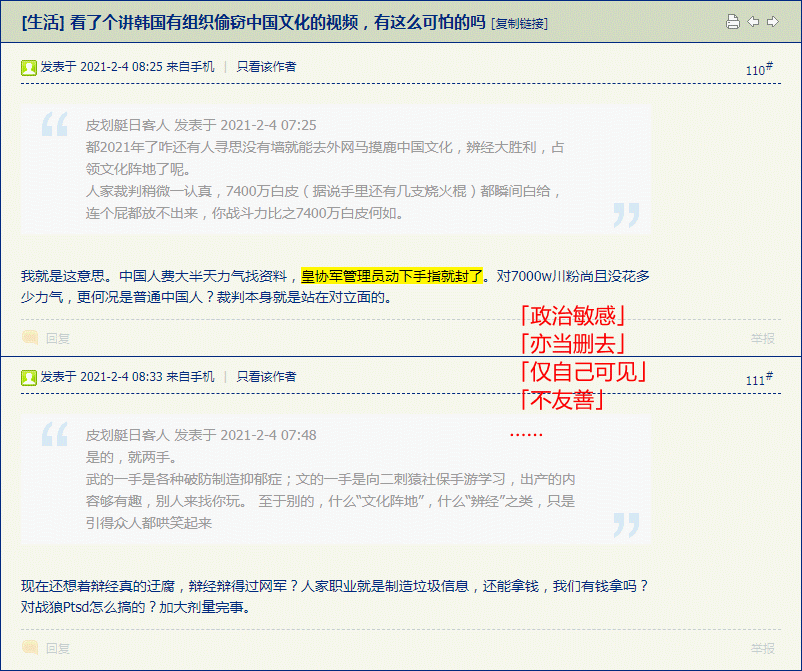The image size is (802, 671).
Task: Report post 110 with 举报
Action: [x=763, y=338]
